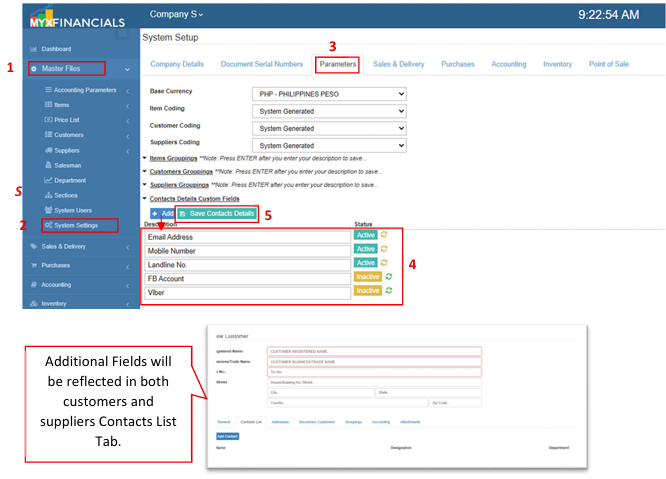Open the Base Currency dropdown
This screenshot has height=479, width=666.
(x=330, y=94)
